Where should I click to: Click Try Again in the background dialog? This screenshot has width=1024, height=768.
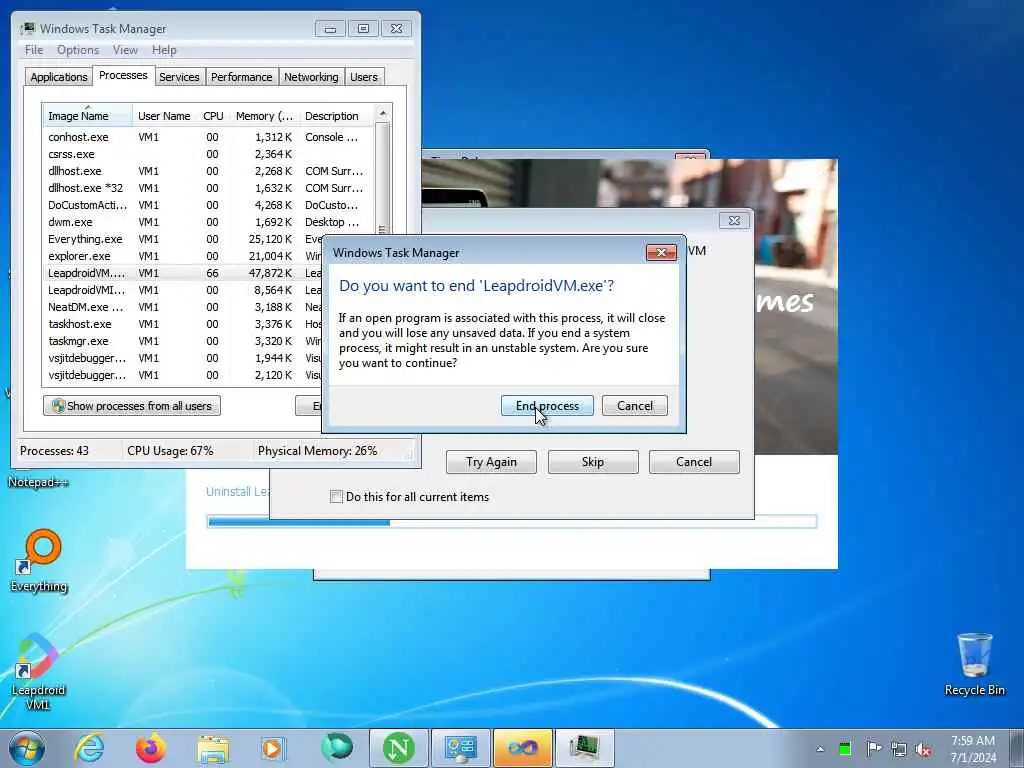pyautogui.click(x=491, y=462)
